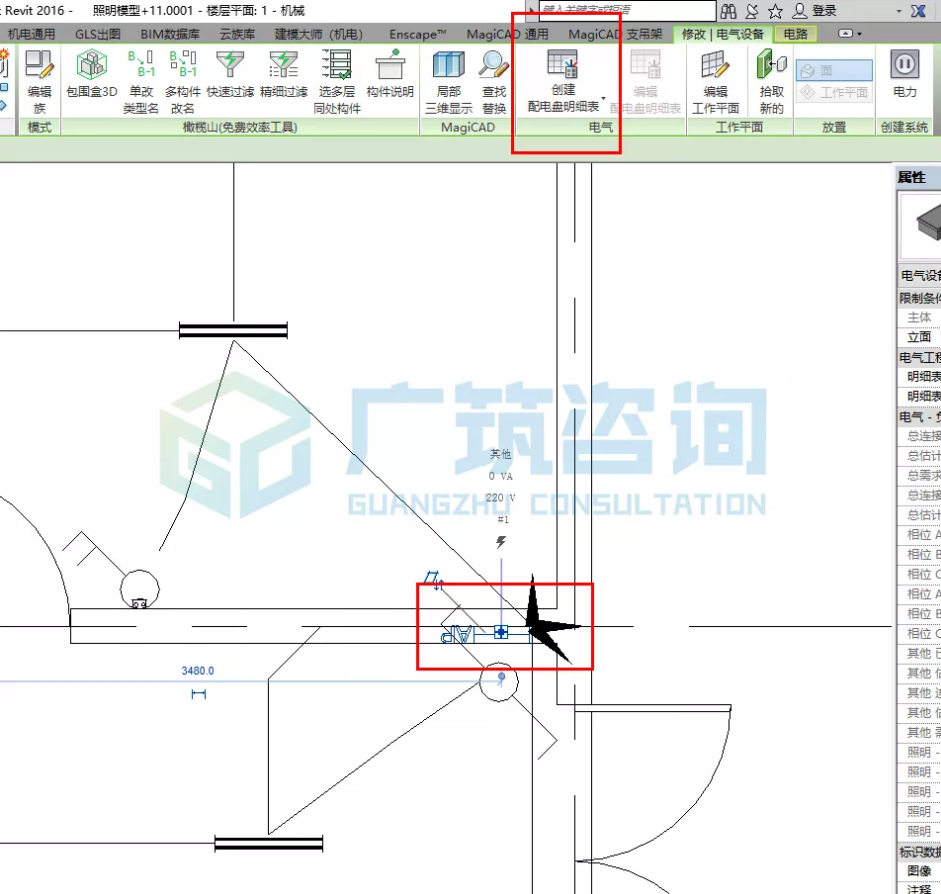Click the blue square move grip on panel

(501, 632)
